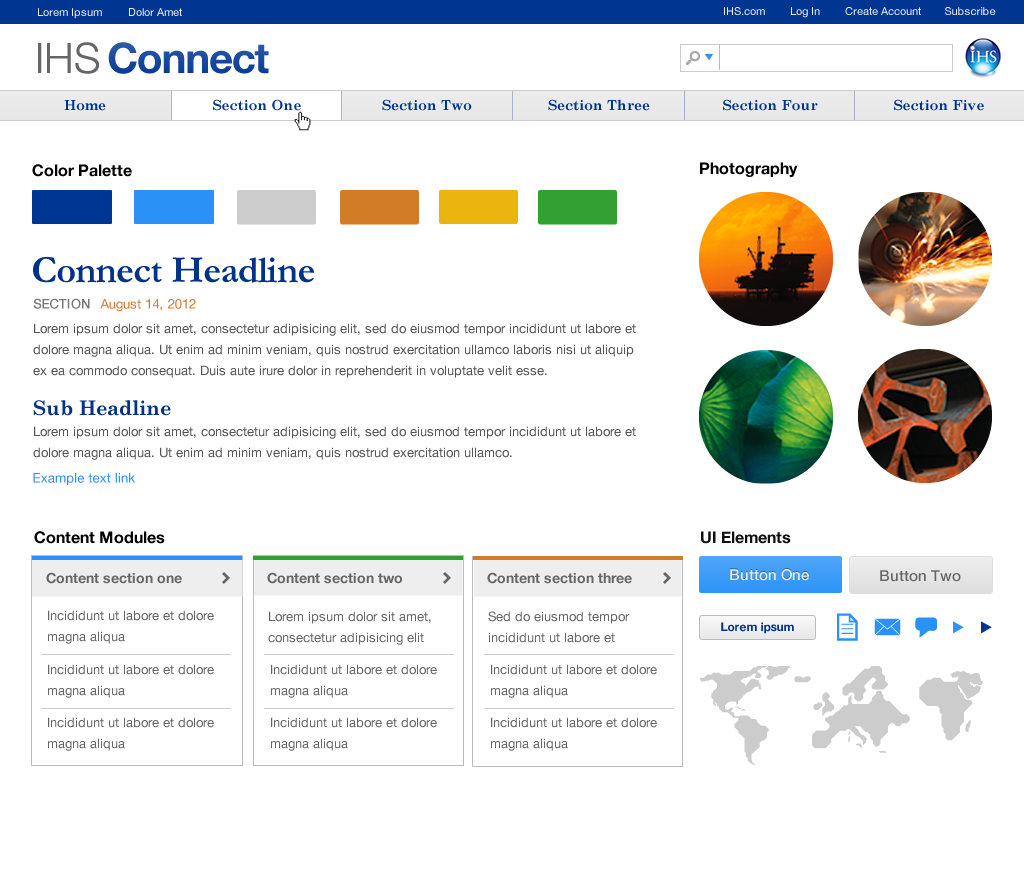The width and height of the screenshot is (1024, 882).
Task: Click the email envelope icon
Action: 887,627
